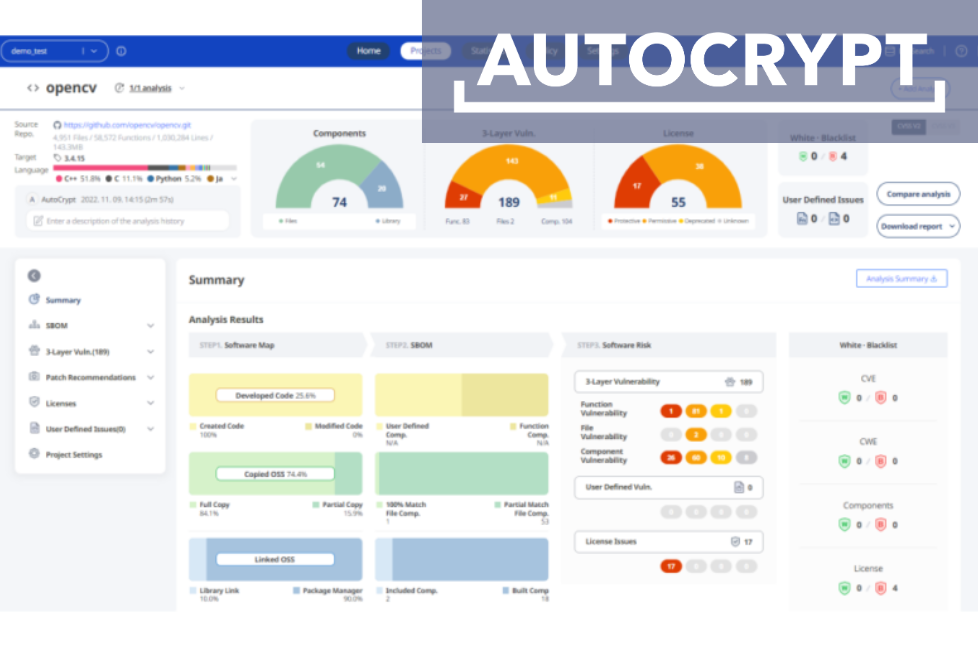Click the Copied OSS 74.4% label

(x=275, y=474)
